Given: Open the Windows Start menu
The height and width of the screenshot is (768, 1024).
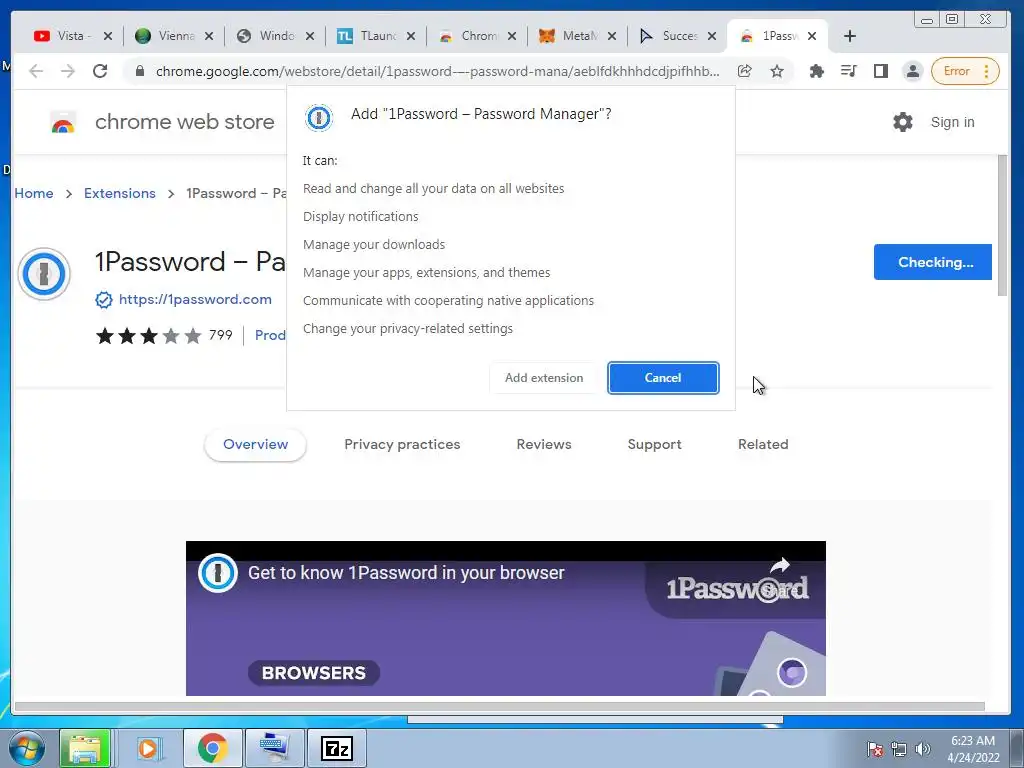Looking at the screenshot, I should (26, 748).
